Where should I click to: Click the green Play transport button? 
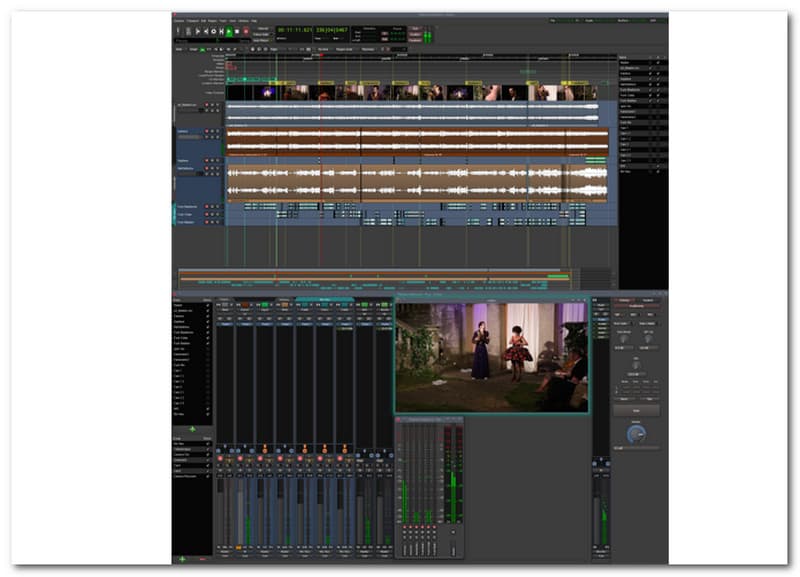(x=229, y=32)
